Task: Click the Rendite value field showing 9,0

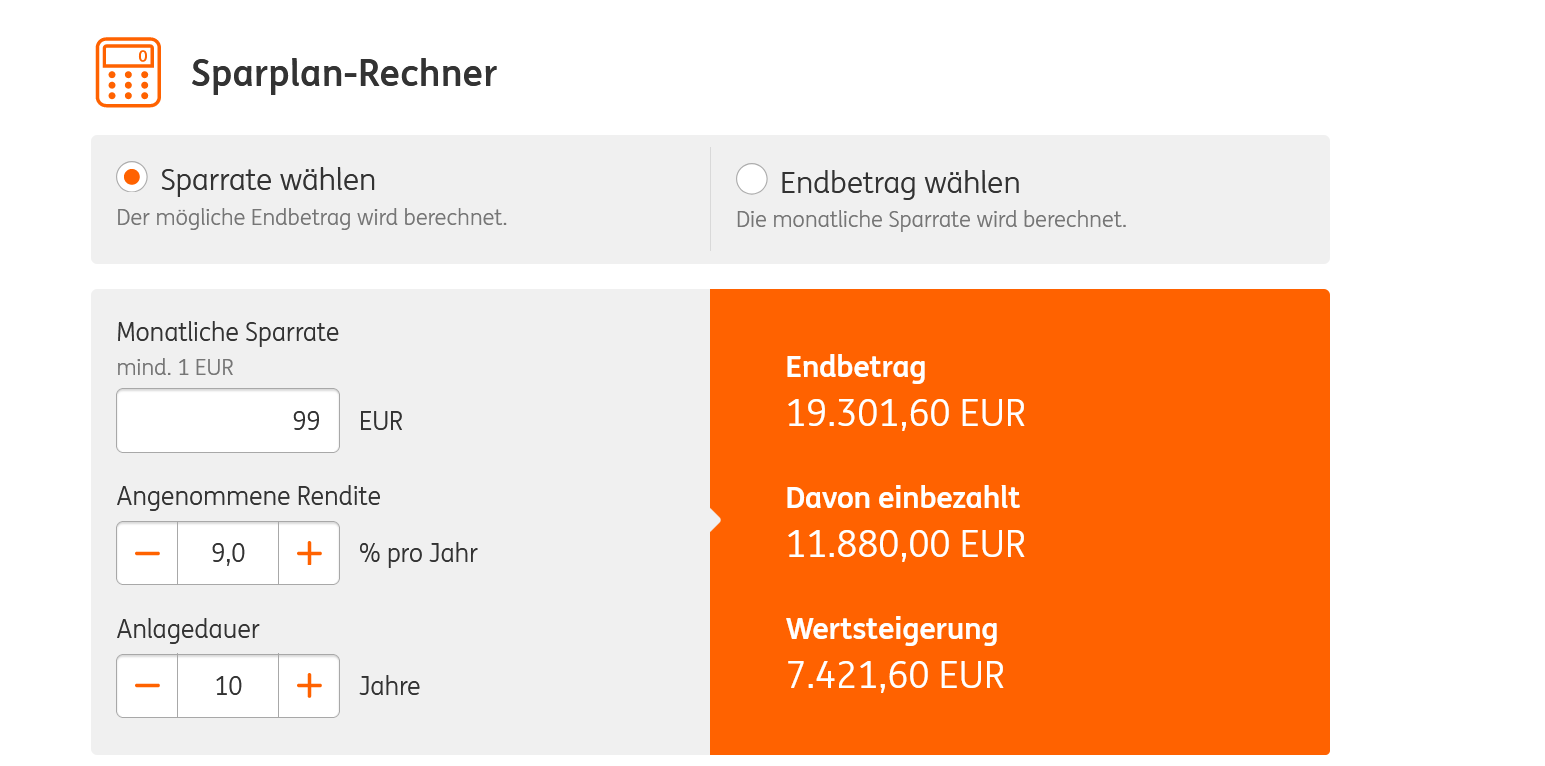Action: point(228,553)
